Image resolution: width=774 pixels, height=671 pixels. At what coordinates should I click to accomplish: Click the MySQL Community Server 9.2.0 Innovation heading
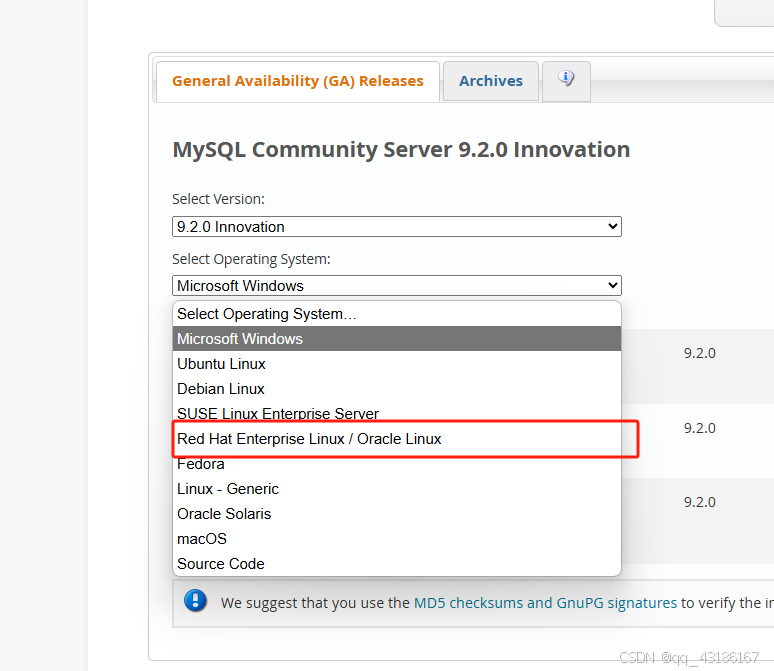pos(401,150)
